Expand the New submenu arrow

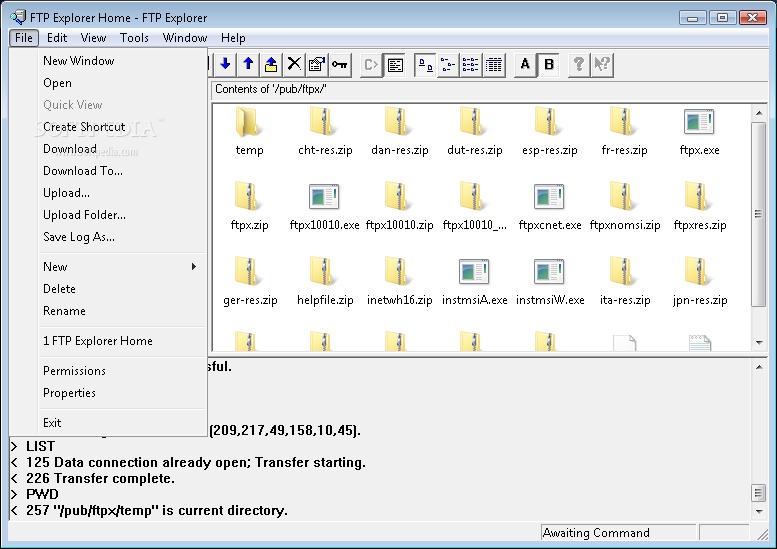(194, 267)
